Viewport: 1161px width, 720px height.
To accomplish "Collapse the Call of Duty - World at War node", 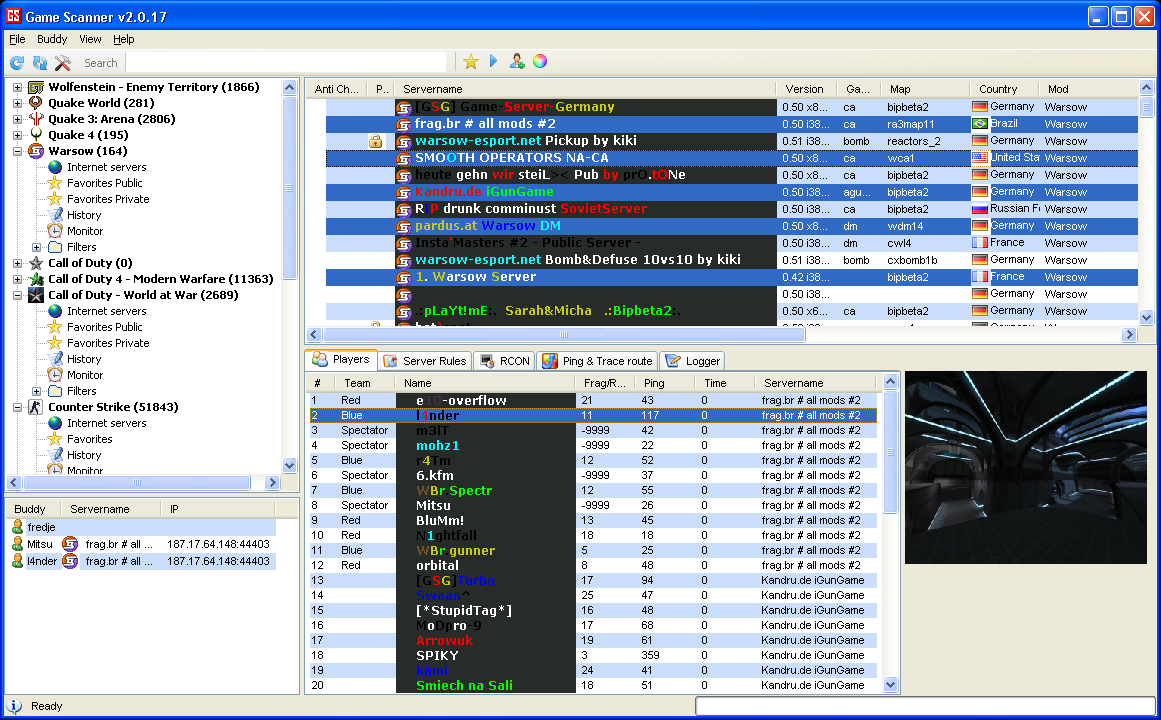I will pos(17,295).
